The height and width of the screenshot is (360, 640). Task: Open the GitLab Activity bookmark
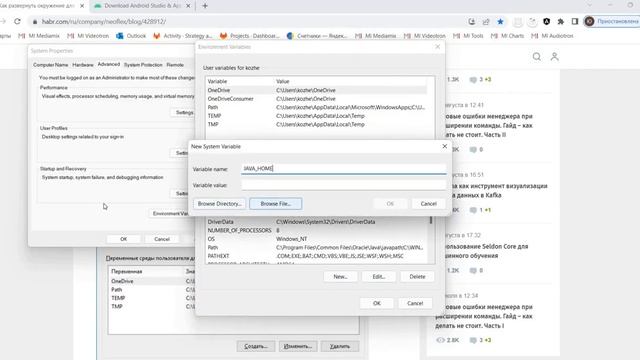point(182,36)
